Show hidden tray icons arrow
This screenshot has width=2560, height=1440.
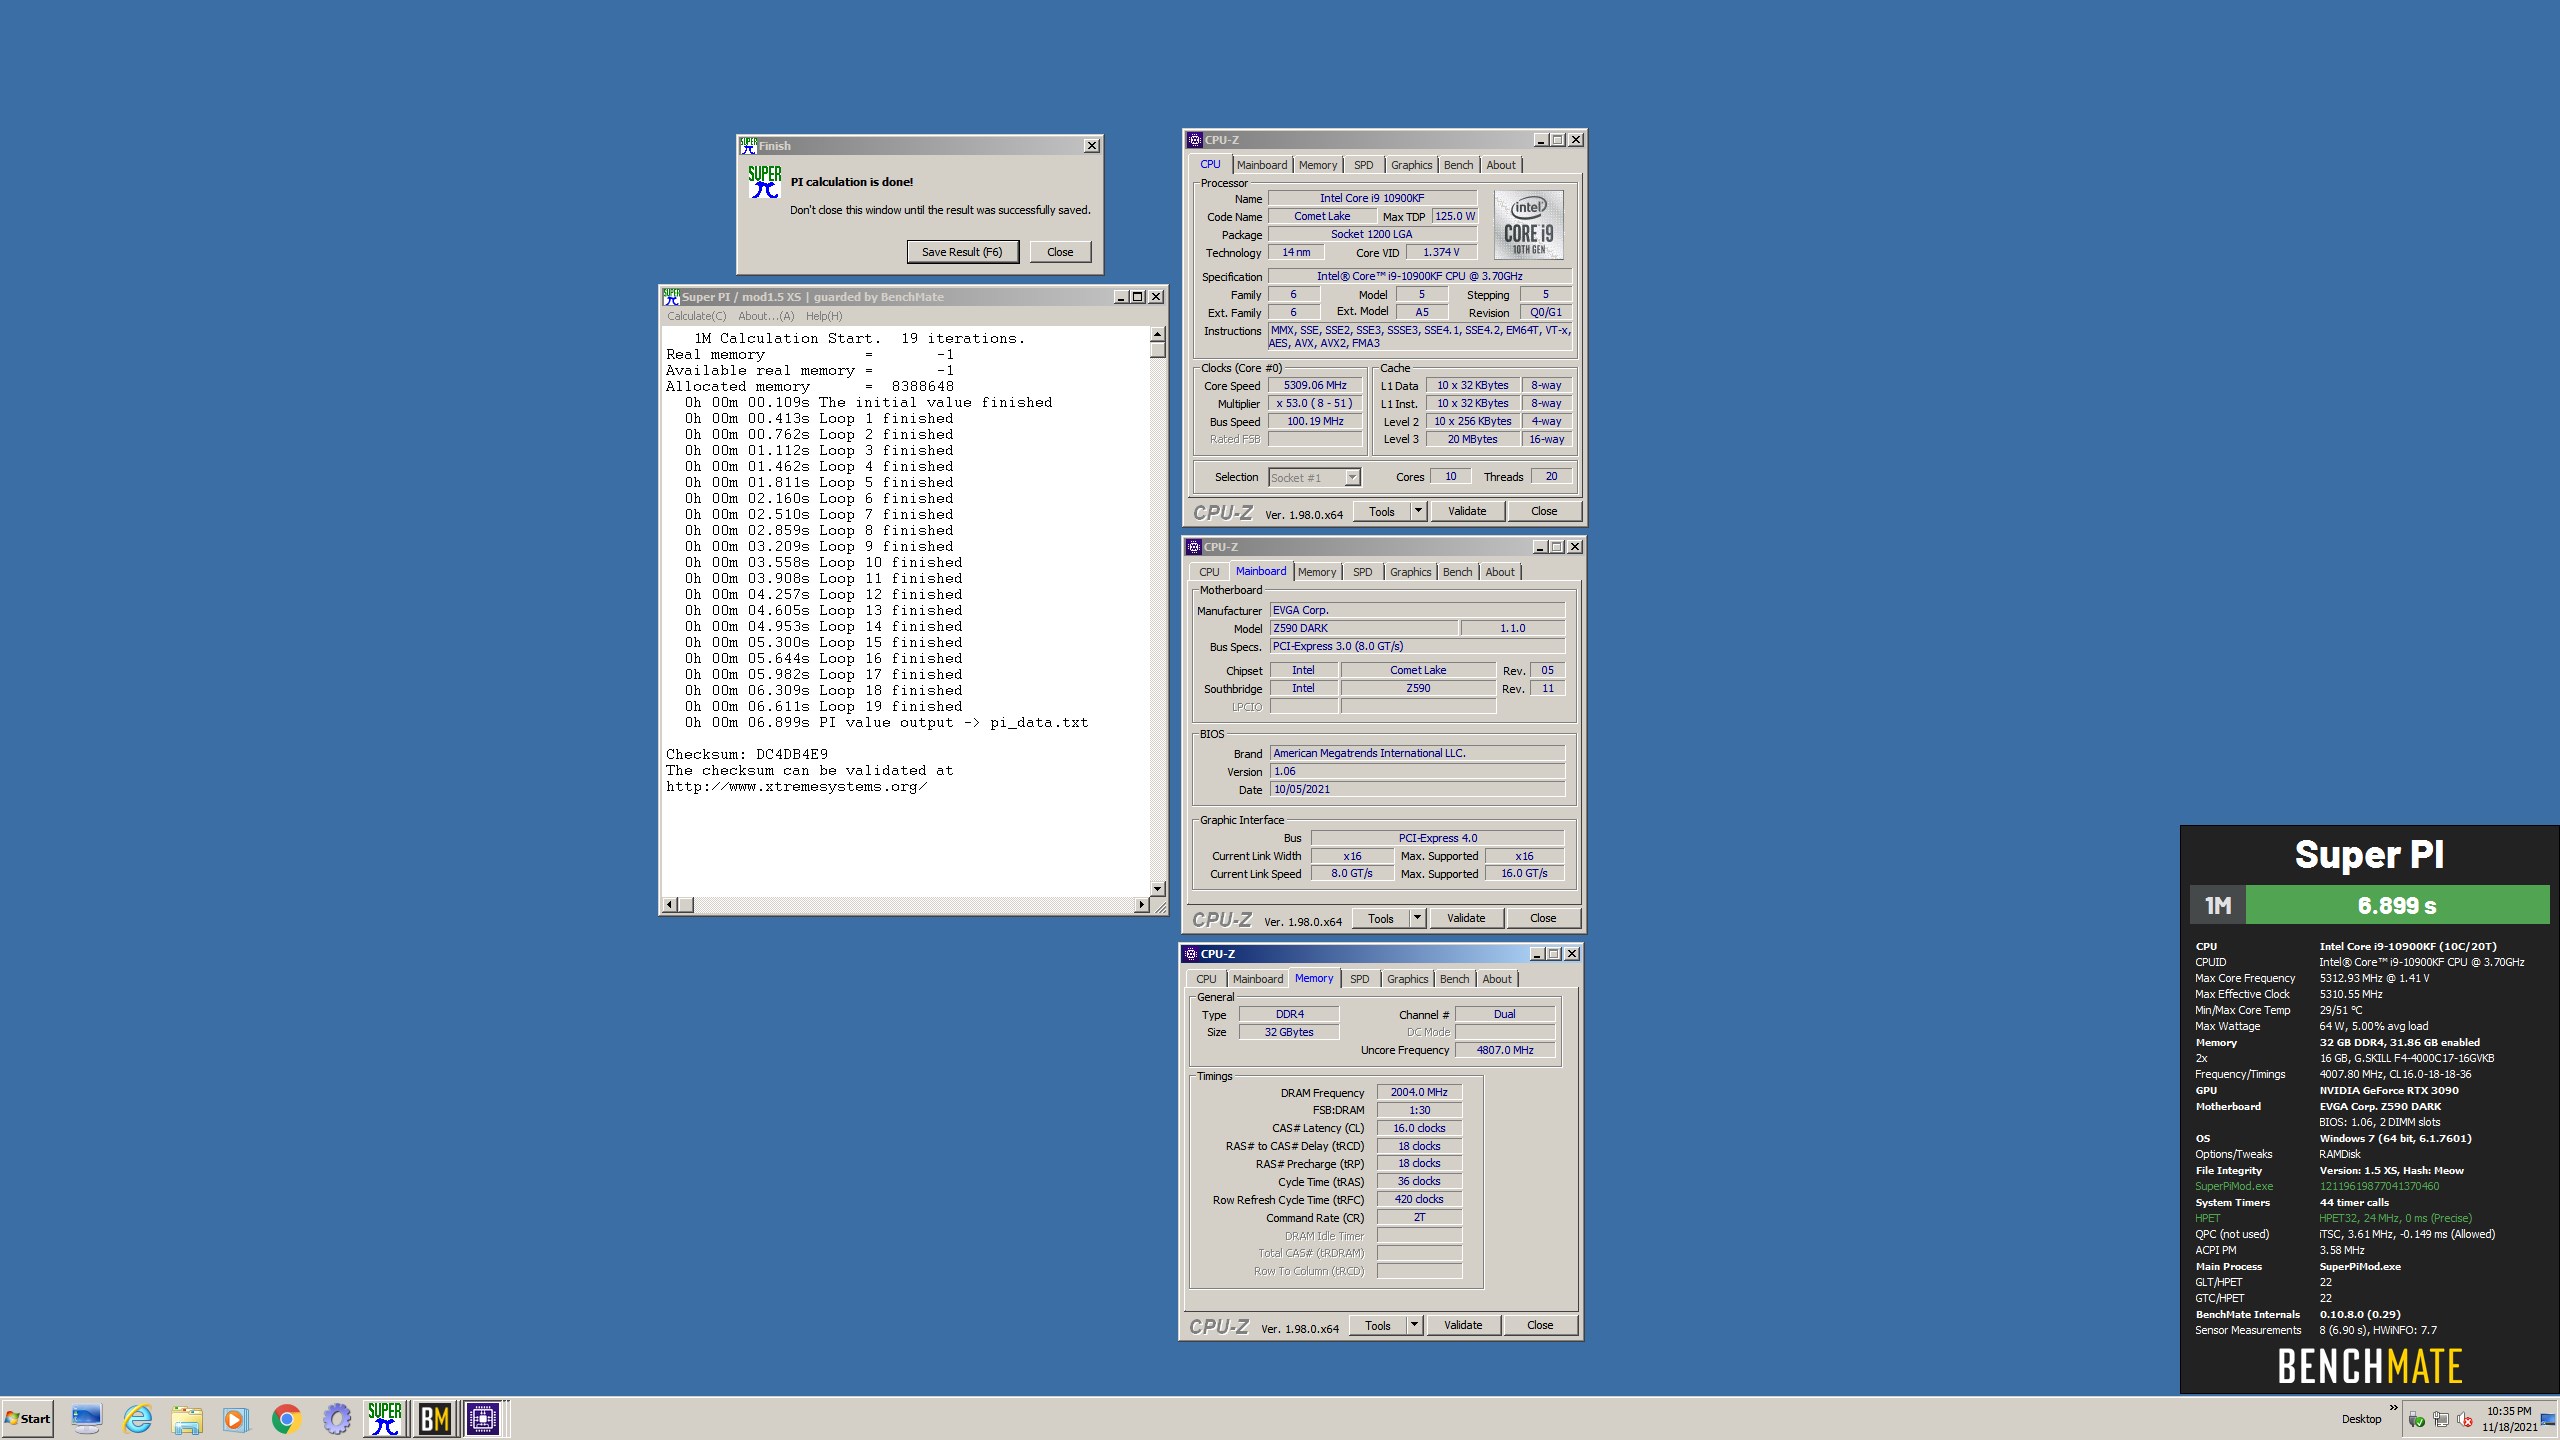2393,1408
